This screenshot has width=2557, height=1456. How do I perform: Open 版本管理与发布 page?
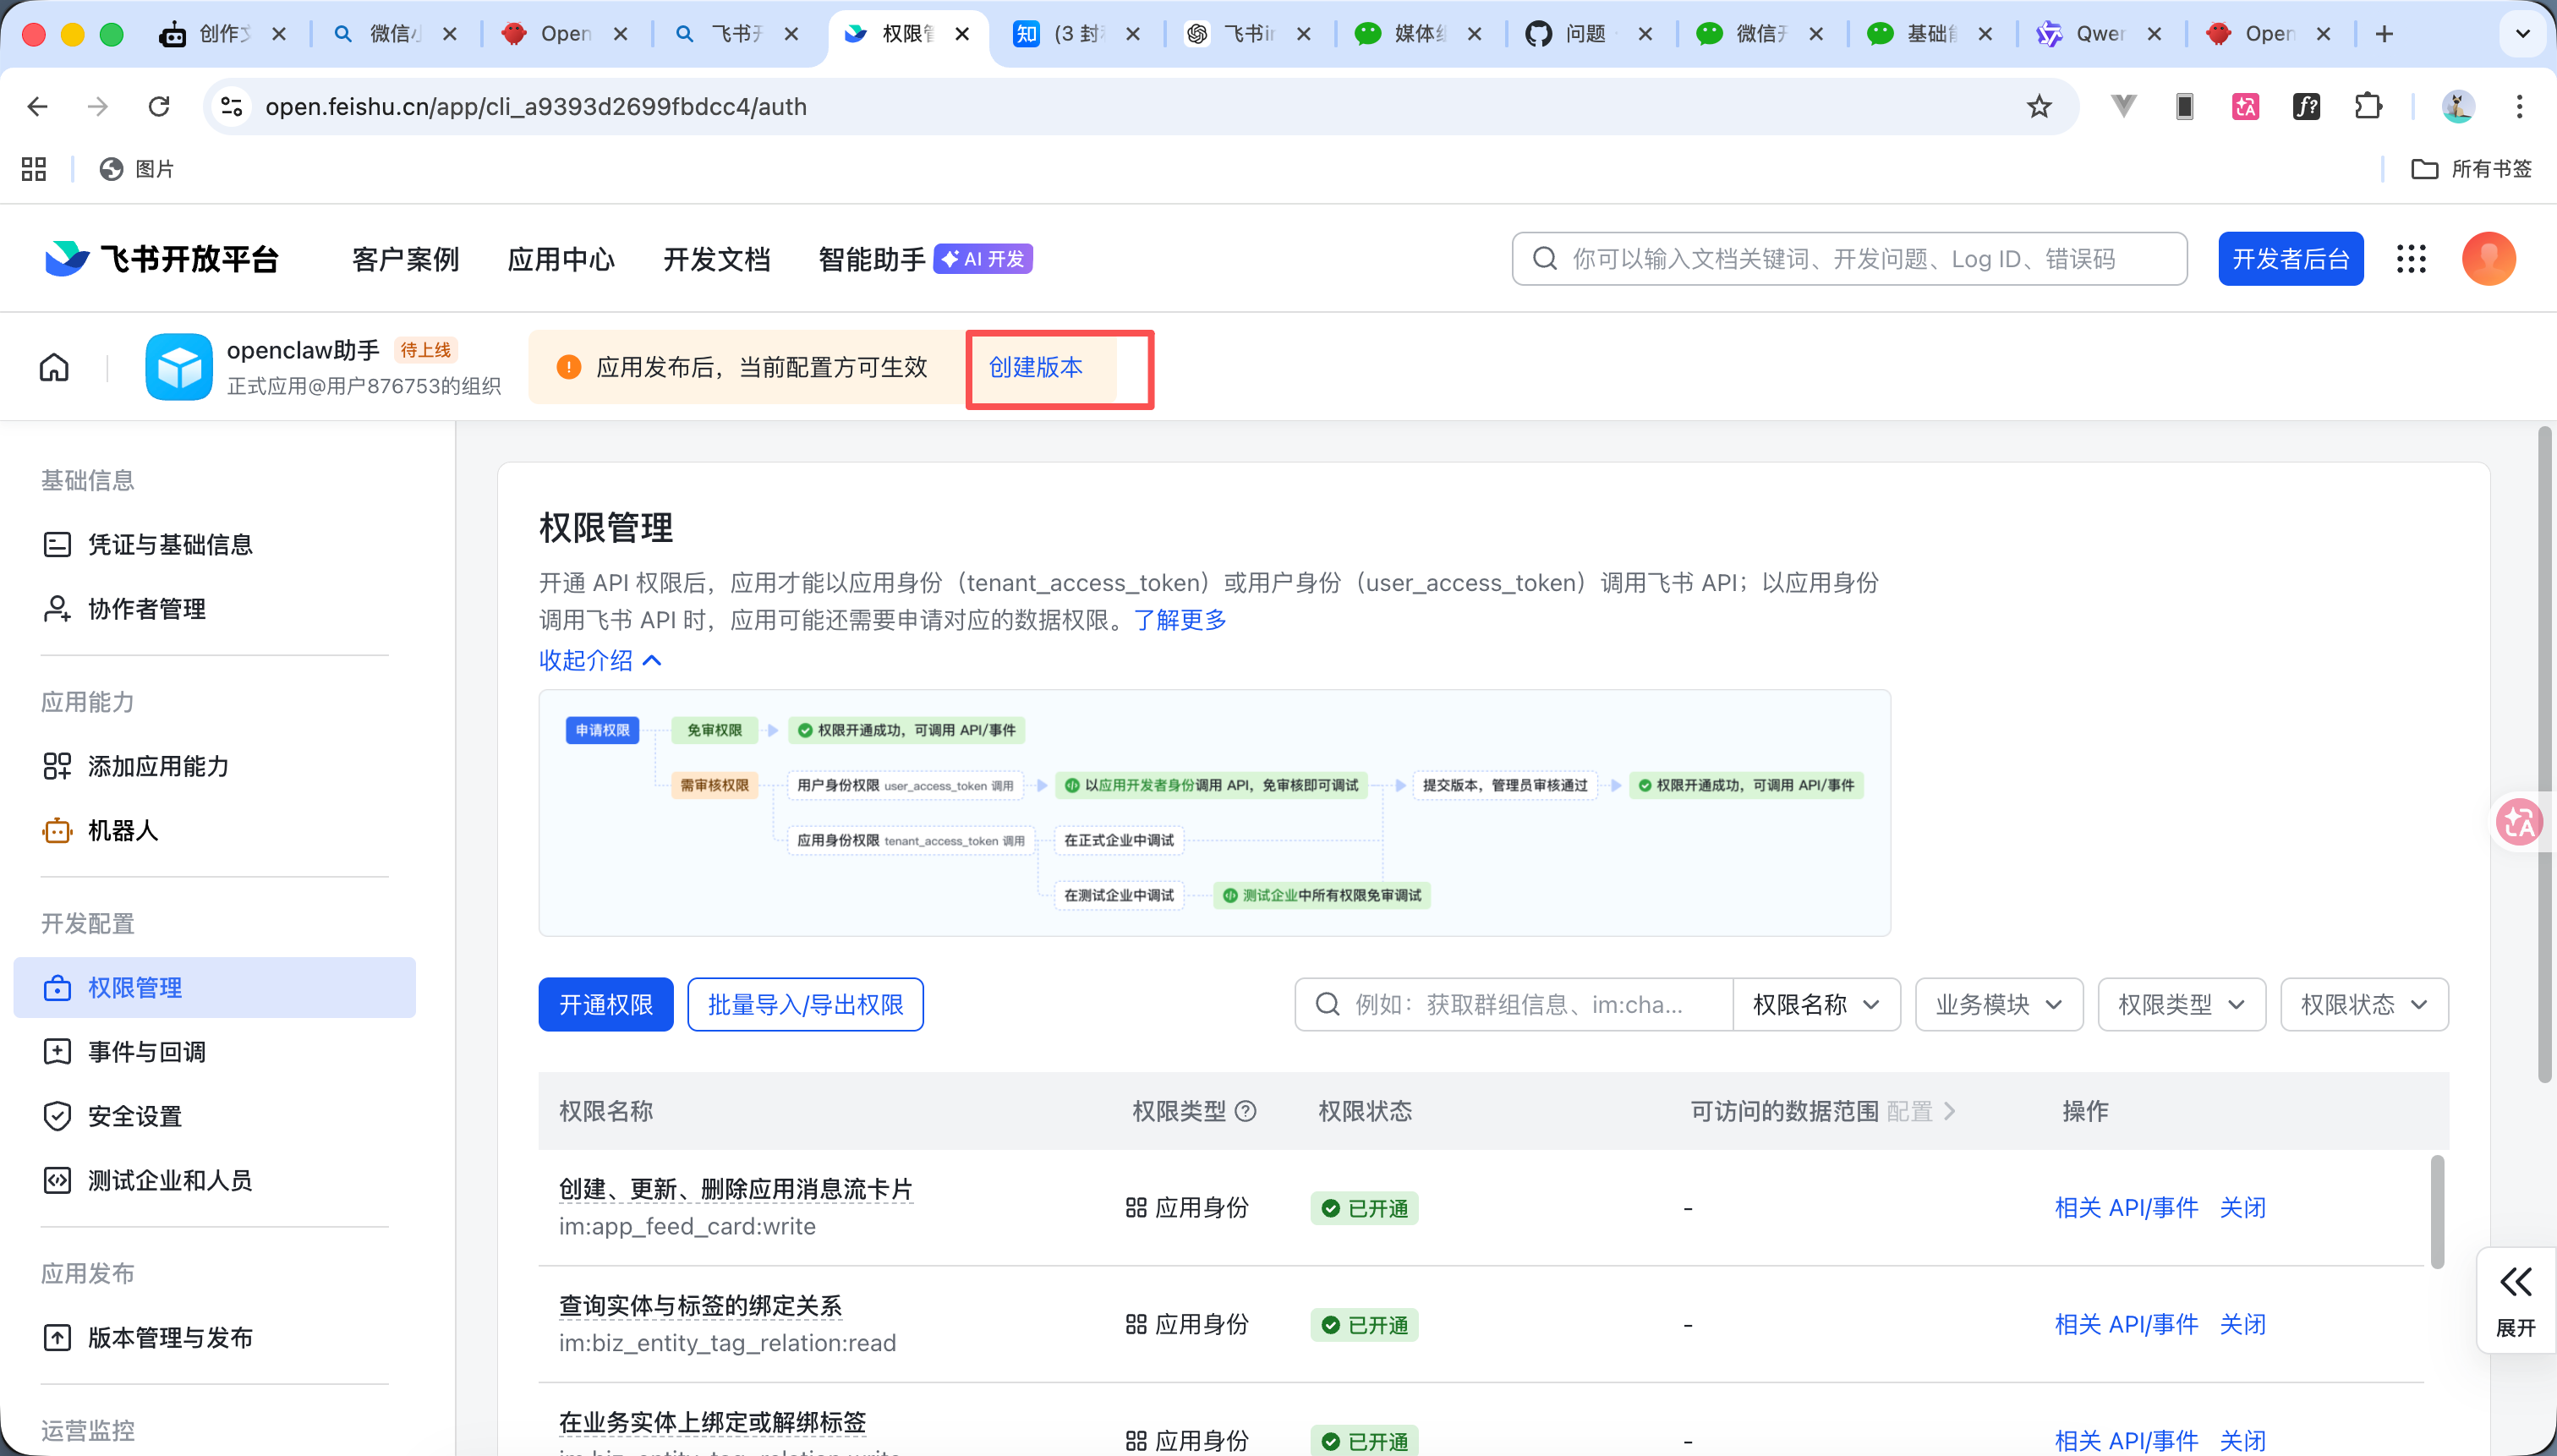(169, 1338)
